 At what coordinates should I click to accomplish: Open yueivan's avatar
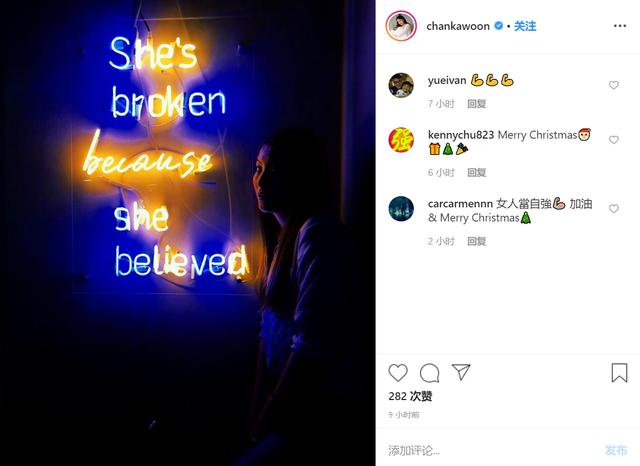tap(401, 85)
